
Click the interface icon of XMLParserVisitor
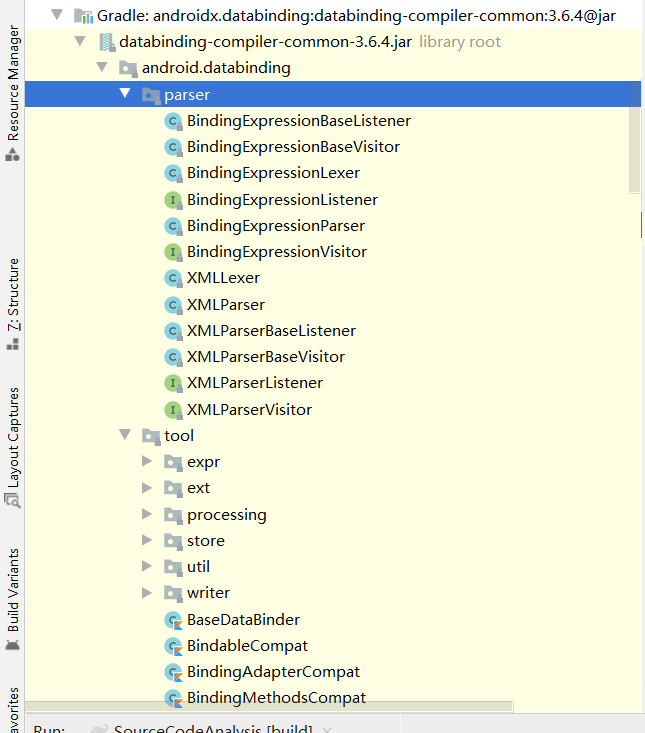tap(173, 410)
